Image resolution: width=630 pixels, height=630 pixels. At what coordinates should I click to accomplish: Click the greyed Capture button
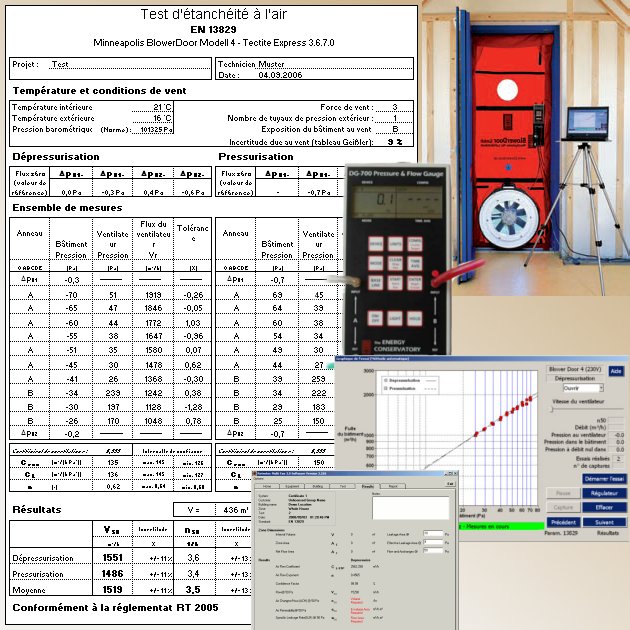(563, 507)
